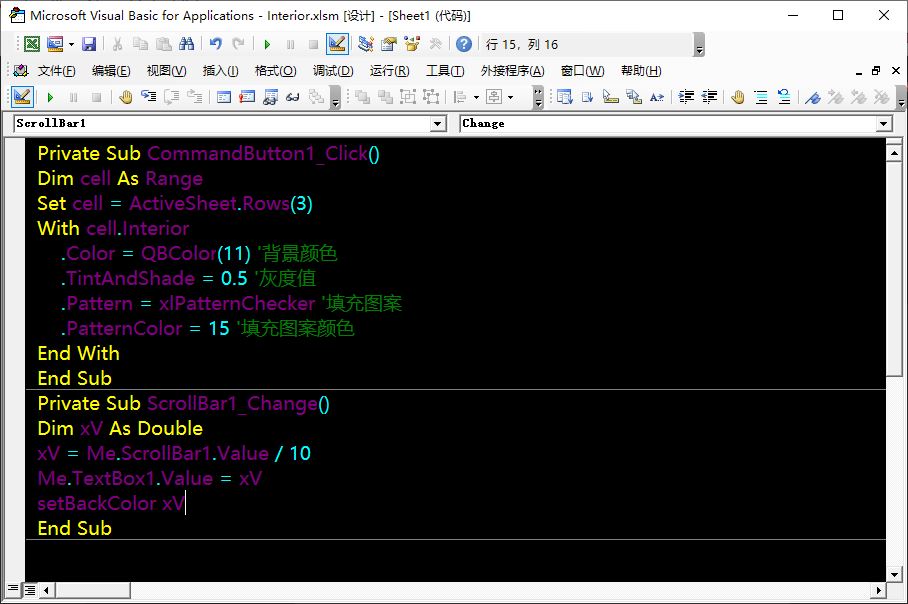Toggle Design Mode in the Debug toolbar

tap(22, 97)
